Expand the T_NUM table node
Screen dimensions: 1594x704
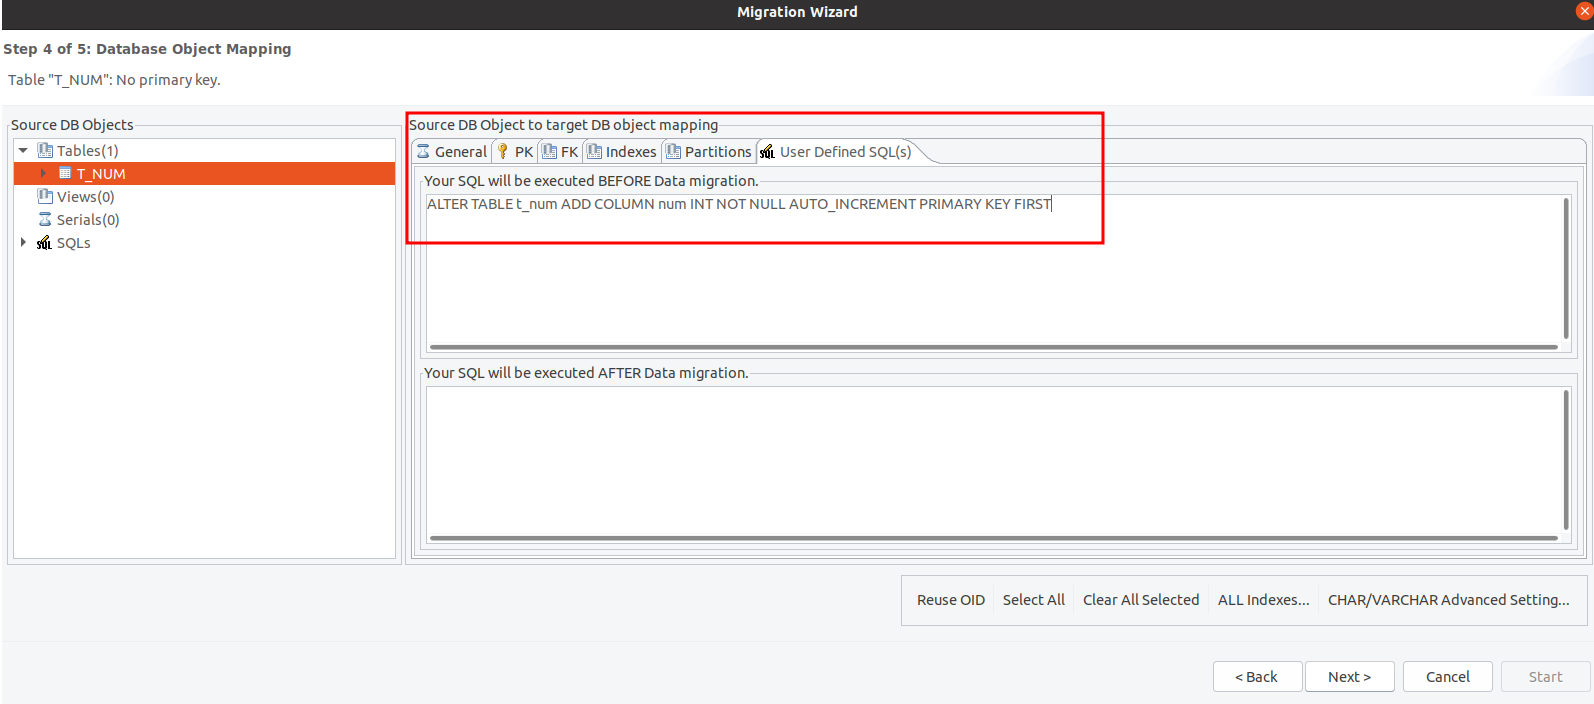(x=43, y=174)
